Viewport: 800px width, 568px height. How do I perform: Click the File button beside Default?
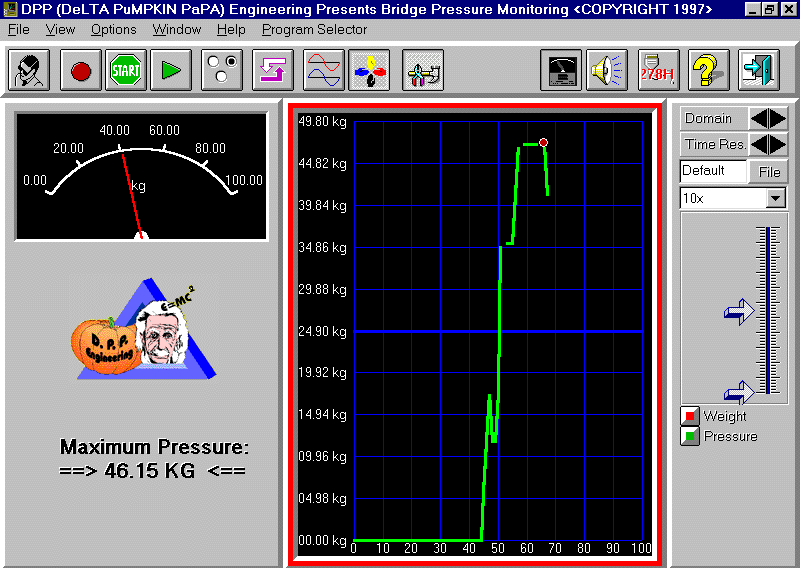pos(769,172)
